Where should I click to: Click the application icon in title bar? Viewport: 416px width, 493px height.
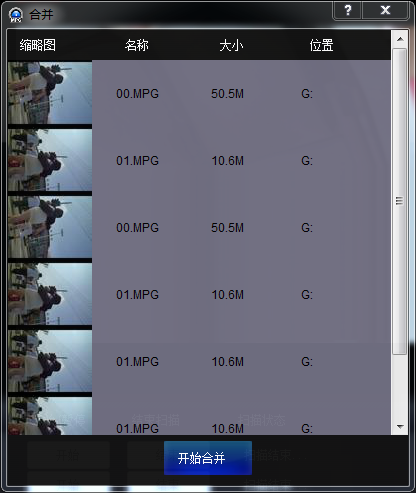tap(15, 14)
